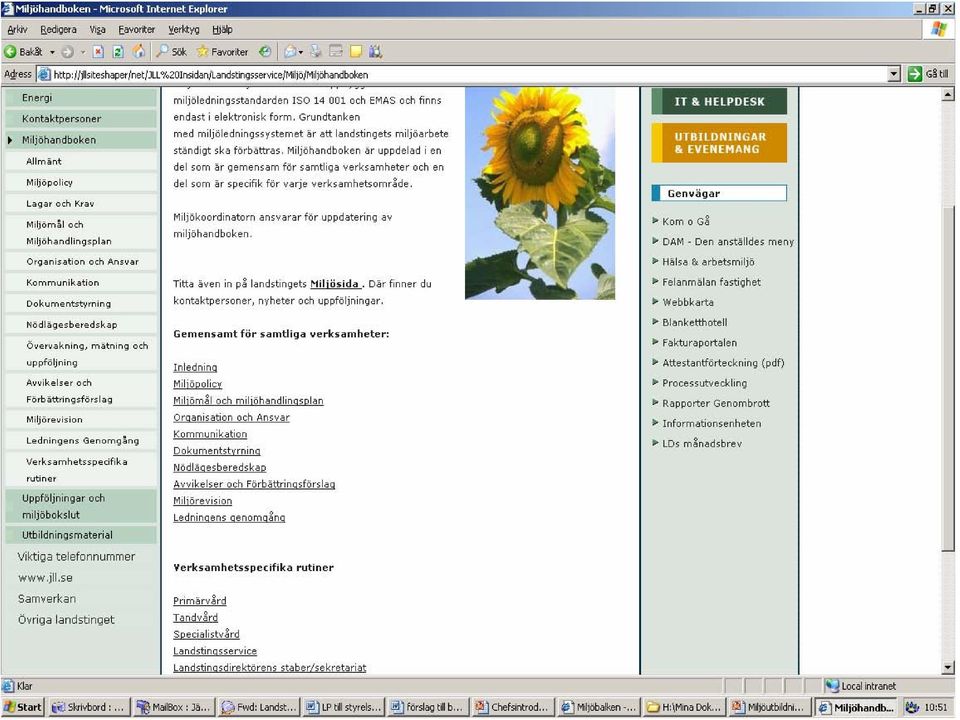The width and height of the screenshot is (960, 720).
Task: Click the page icon in the address bar
Action: click(x=44, y=75)
